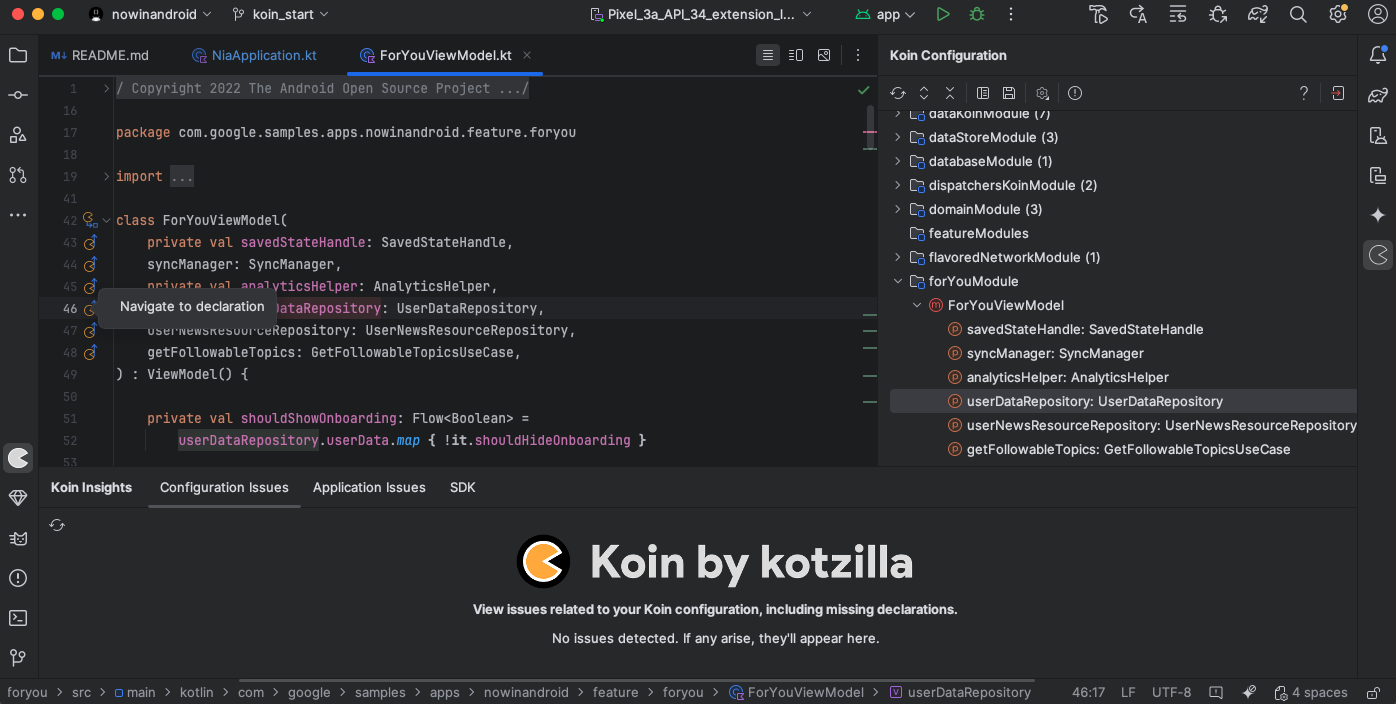Click the Run app play button
Viewport: 1396px width, 704px height.
coord(942,14)
